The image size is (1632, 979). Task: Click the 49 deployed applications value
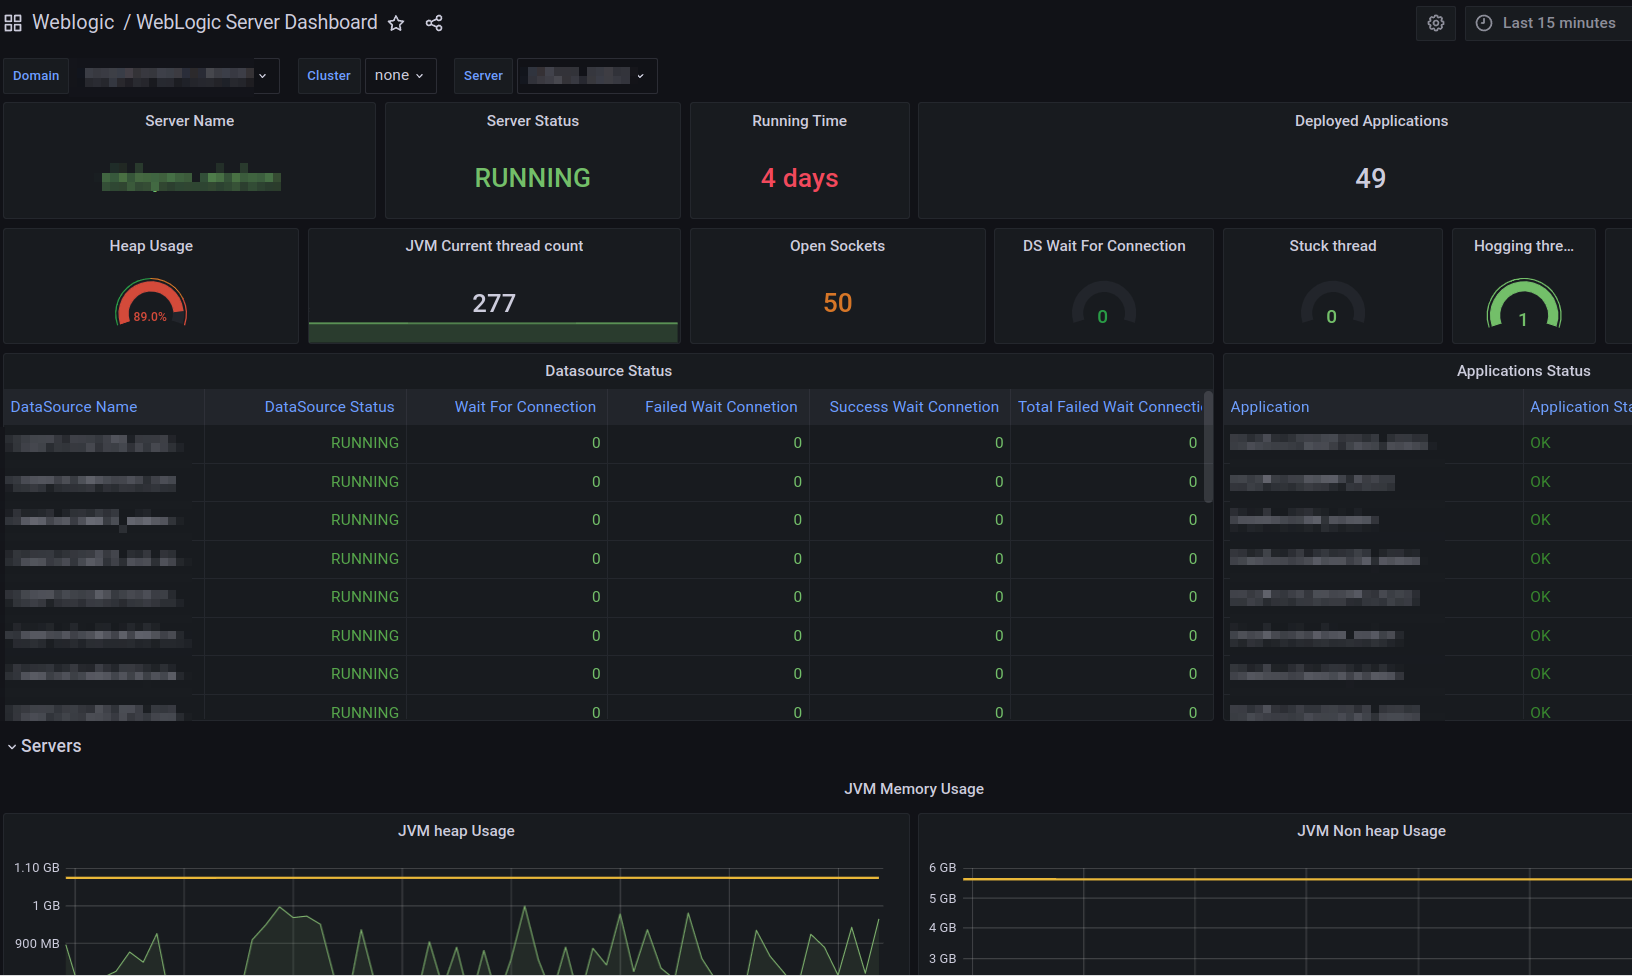tap(1371, 178)
